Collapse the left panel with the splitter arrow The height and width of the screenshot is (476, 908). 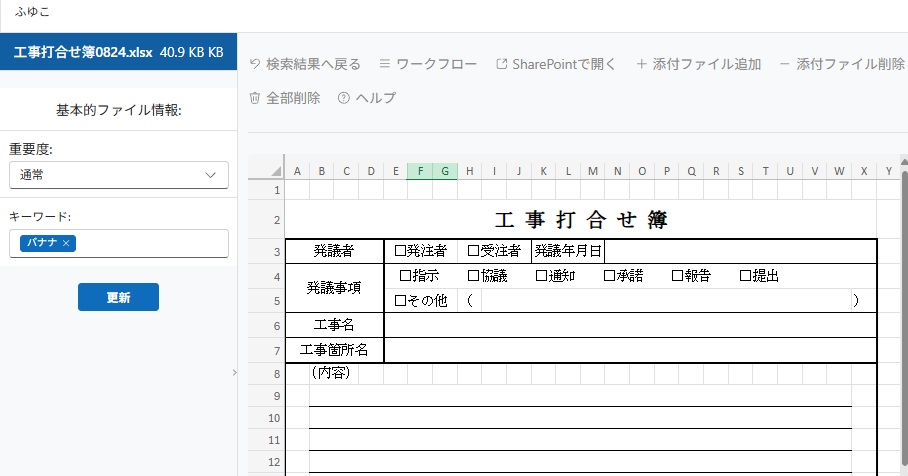234,372
